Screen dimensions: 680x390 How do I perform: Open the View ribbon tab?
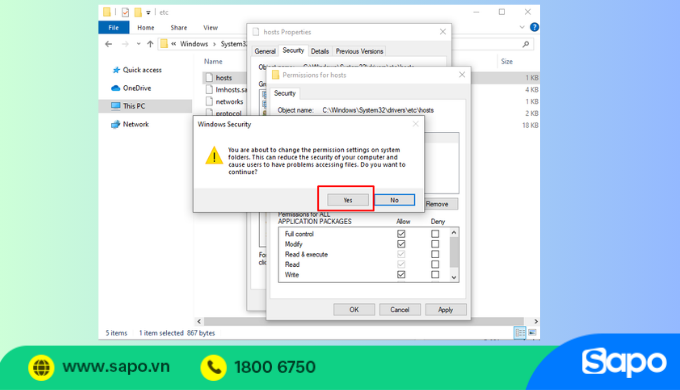(211, 27)
